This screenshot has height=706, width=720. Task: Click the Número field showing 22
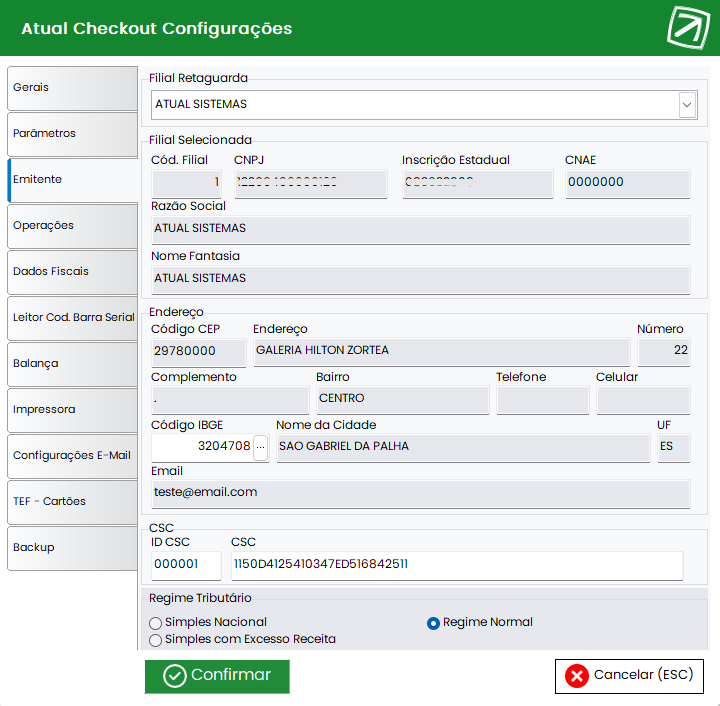point(664,352)
